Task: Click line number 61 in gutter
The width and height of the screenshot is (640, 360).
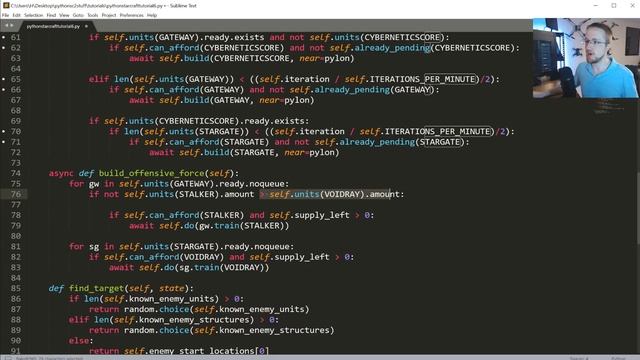Action: click(x=16, y=37)
